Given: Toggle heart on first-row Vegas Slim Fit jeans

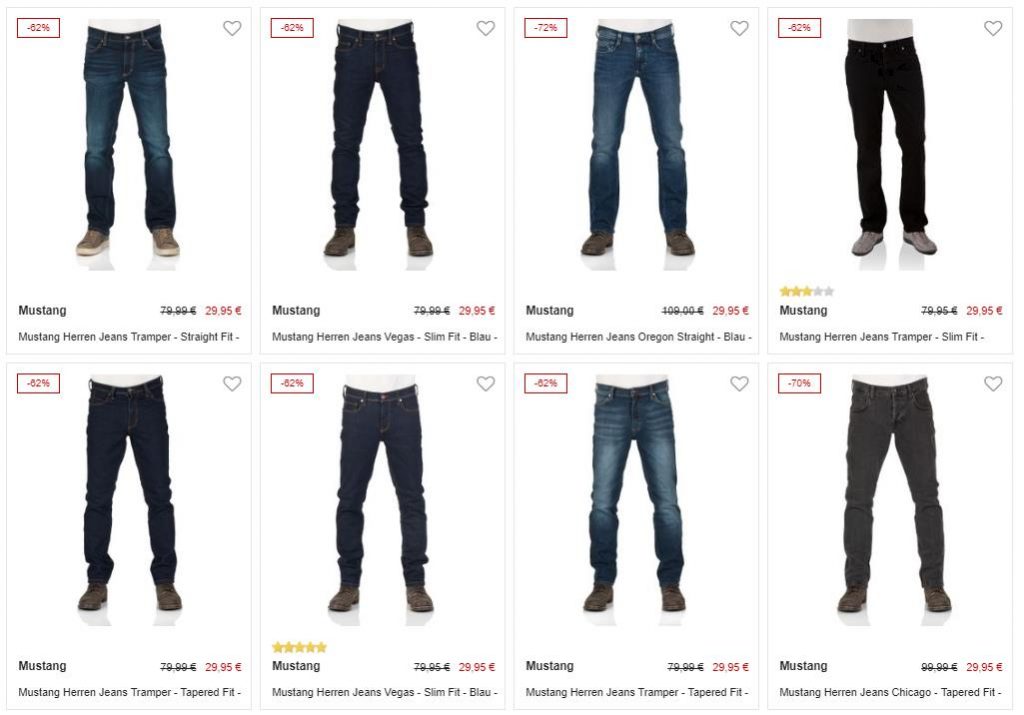Looking at the screenshot, I should pyautogui.click(x=485, y=28).
